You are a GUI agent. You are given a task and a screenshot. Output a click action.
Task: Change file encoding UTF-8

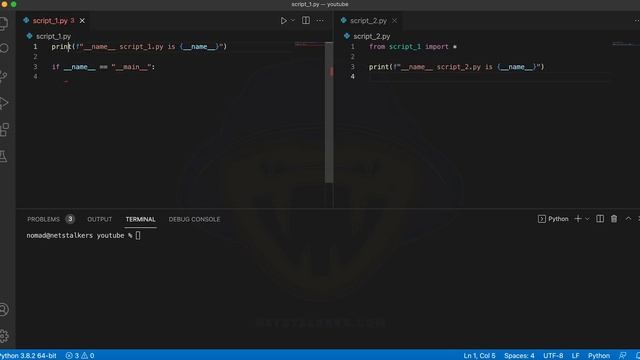[553, 356]
